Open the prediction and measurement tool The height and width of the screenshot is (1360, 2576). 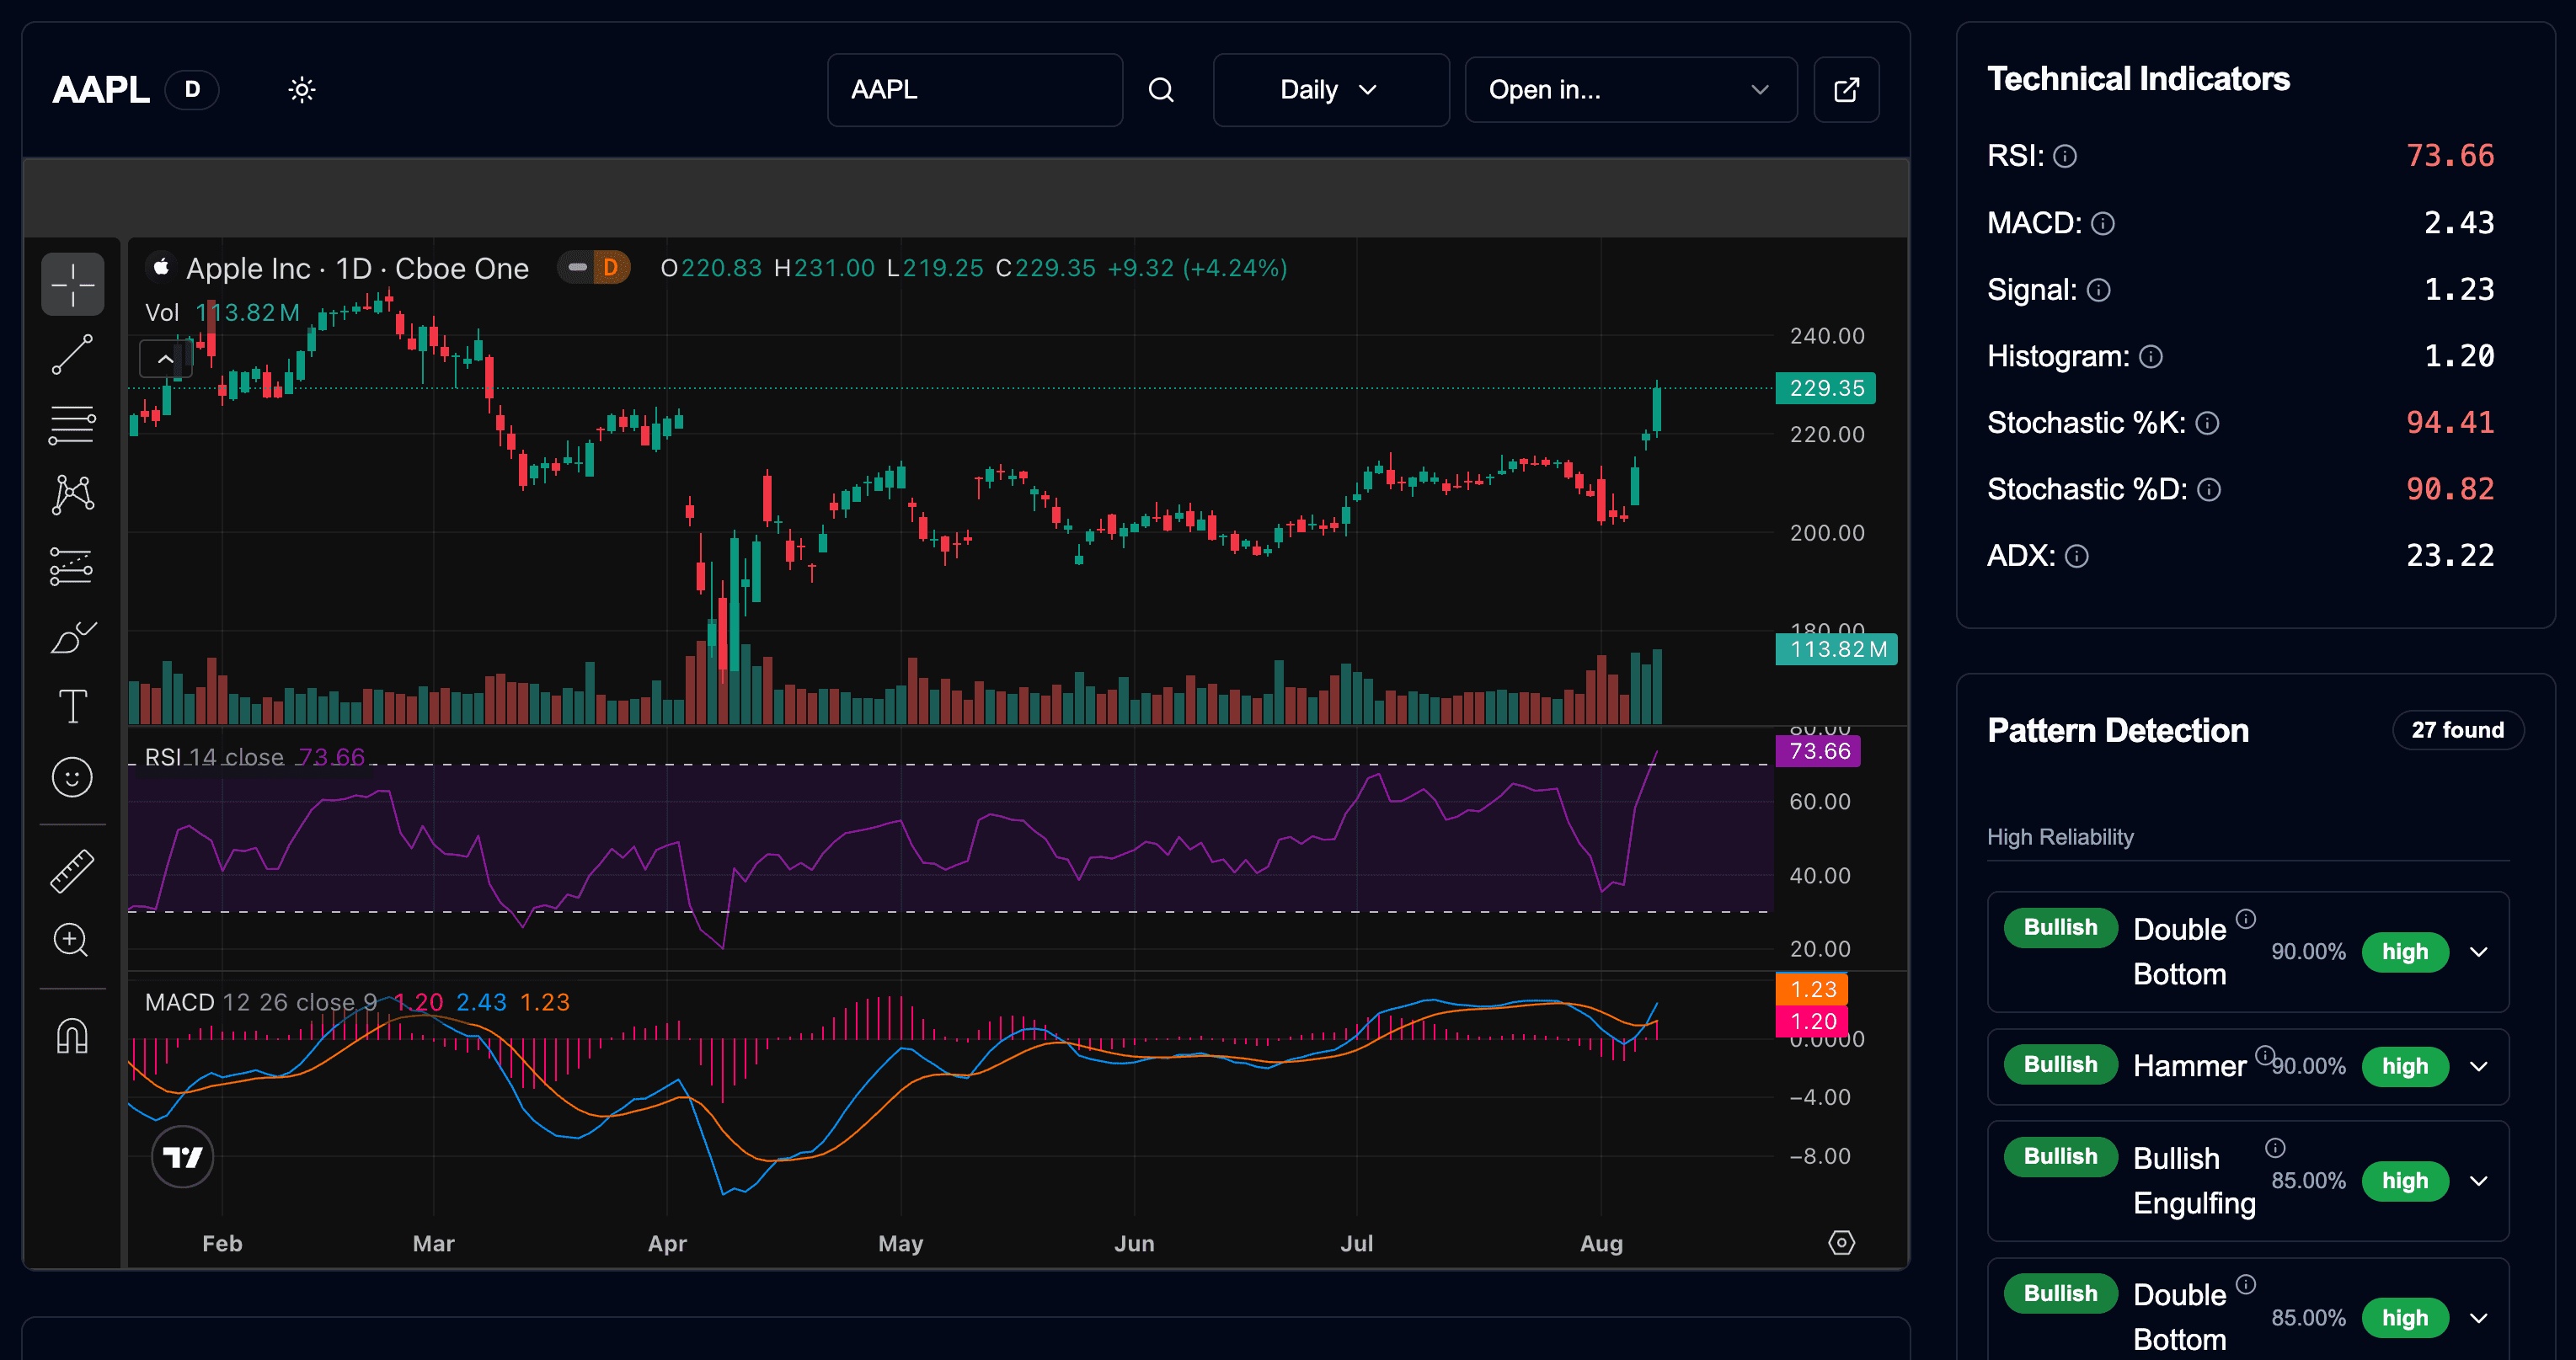72,565
